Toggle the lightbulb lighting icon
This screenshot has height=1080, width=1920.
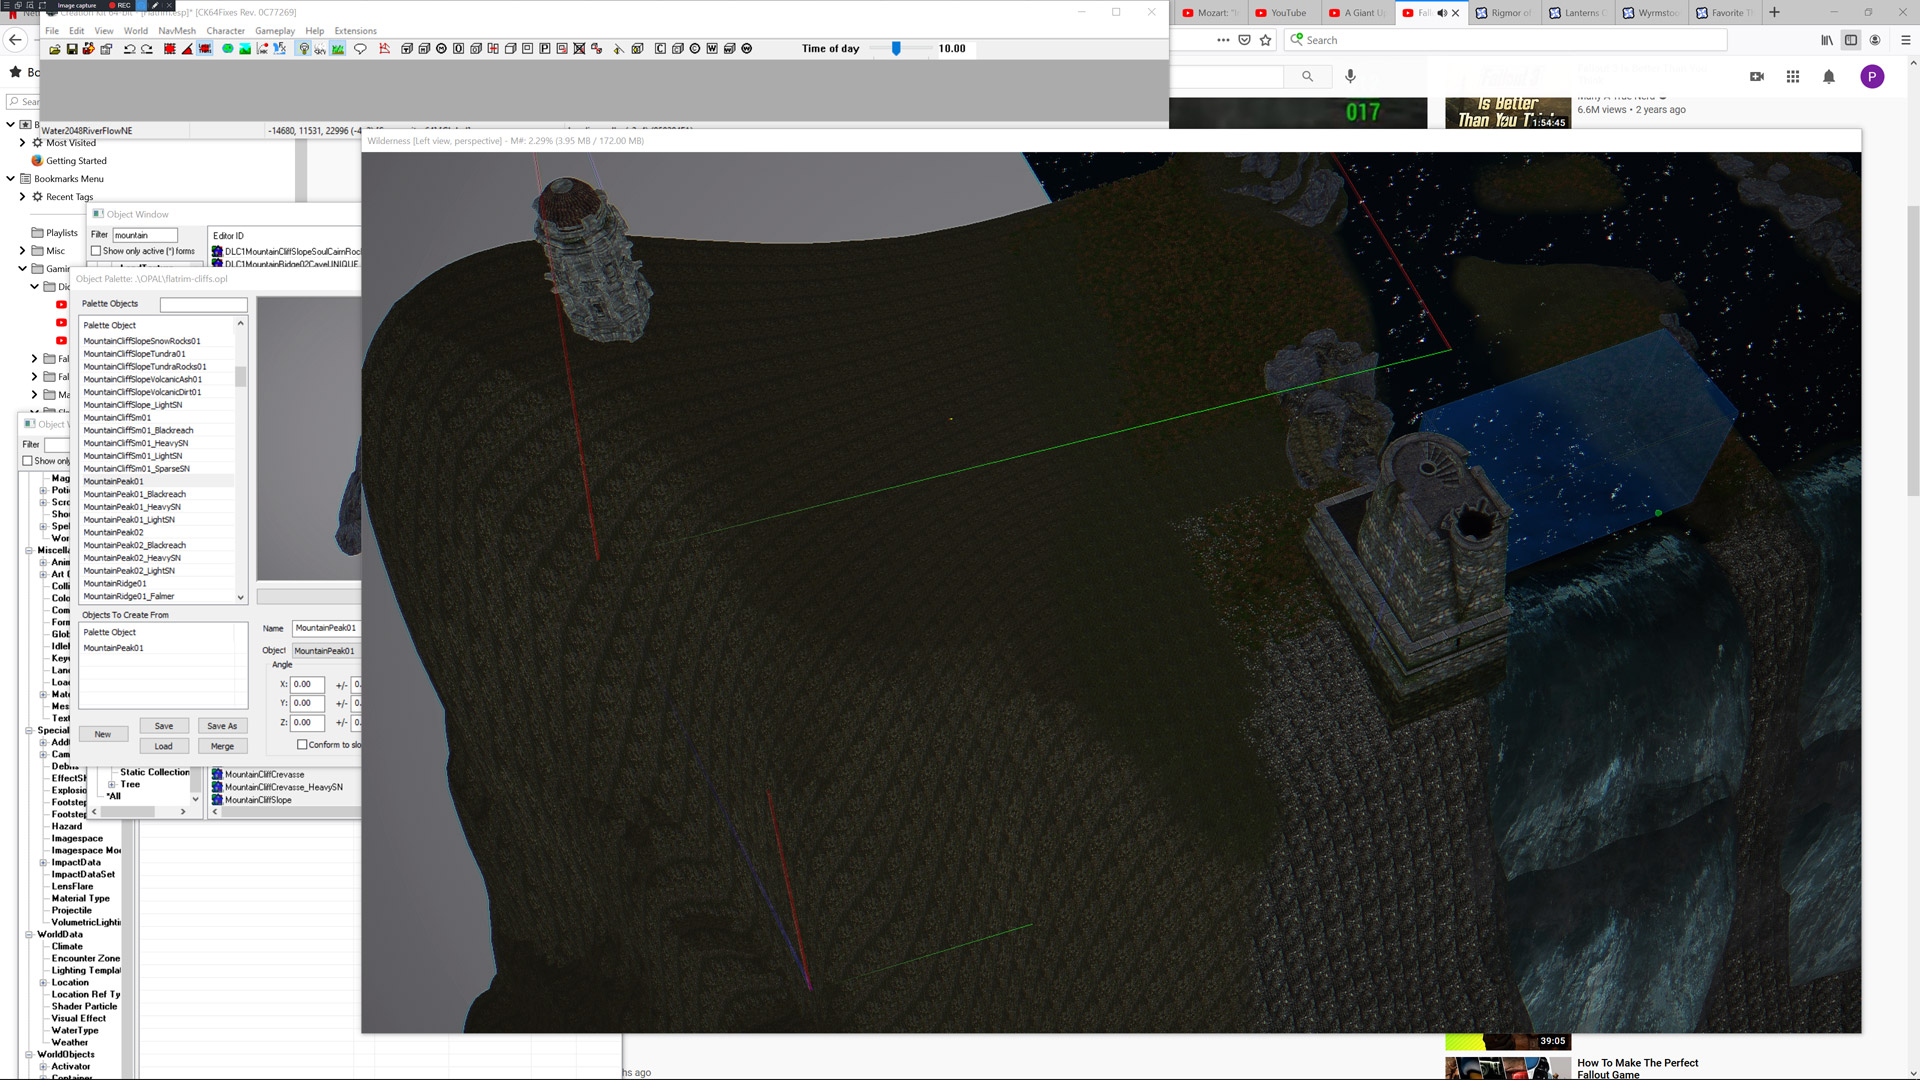click(304, 49)
